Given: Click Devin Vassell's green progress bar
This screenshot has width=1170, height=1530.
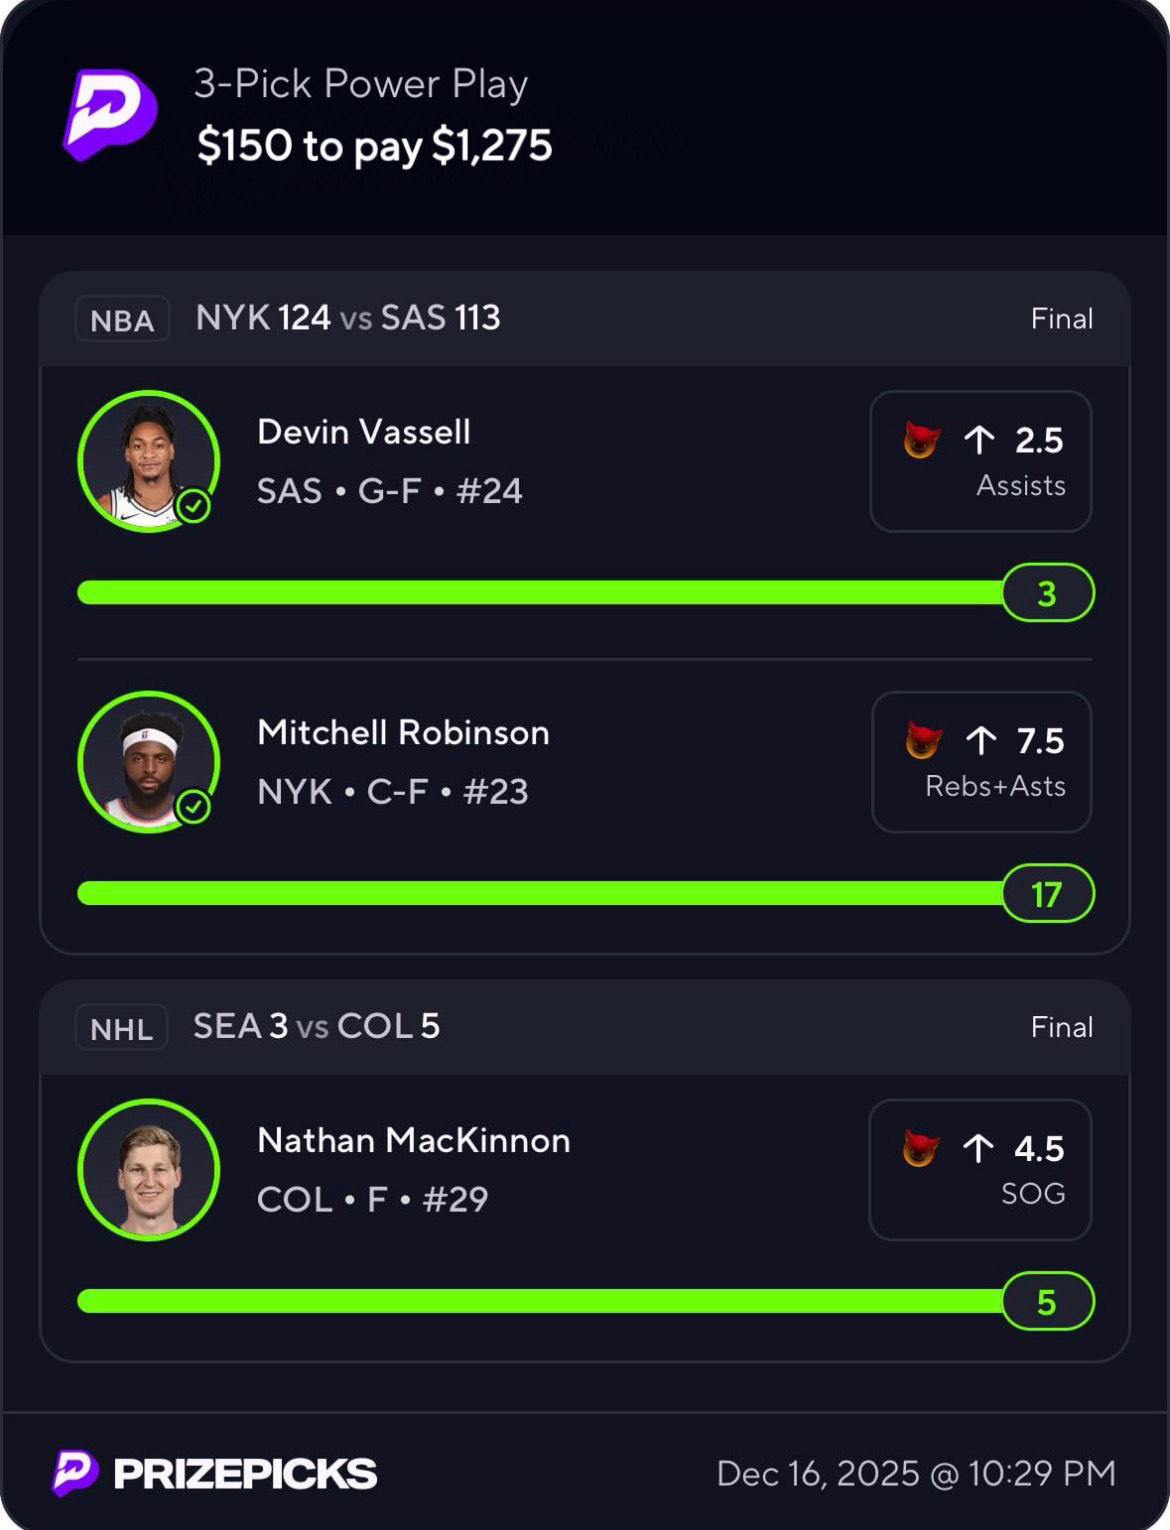Looking at the screenshot, I should (540, 593).
